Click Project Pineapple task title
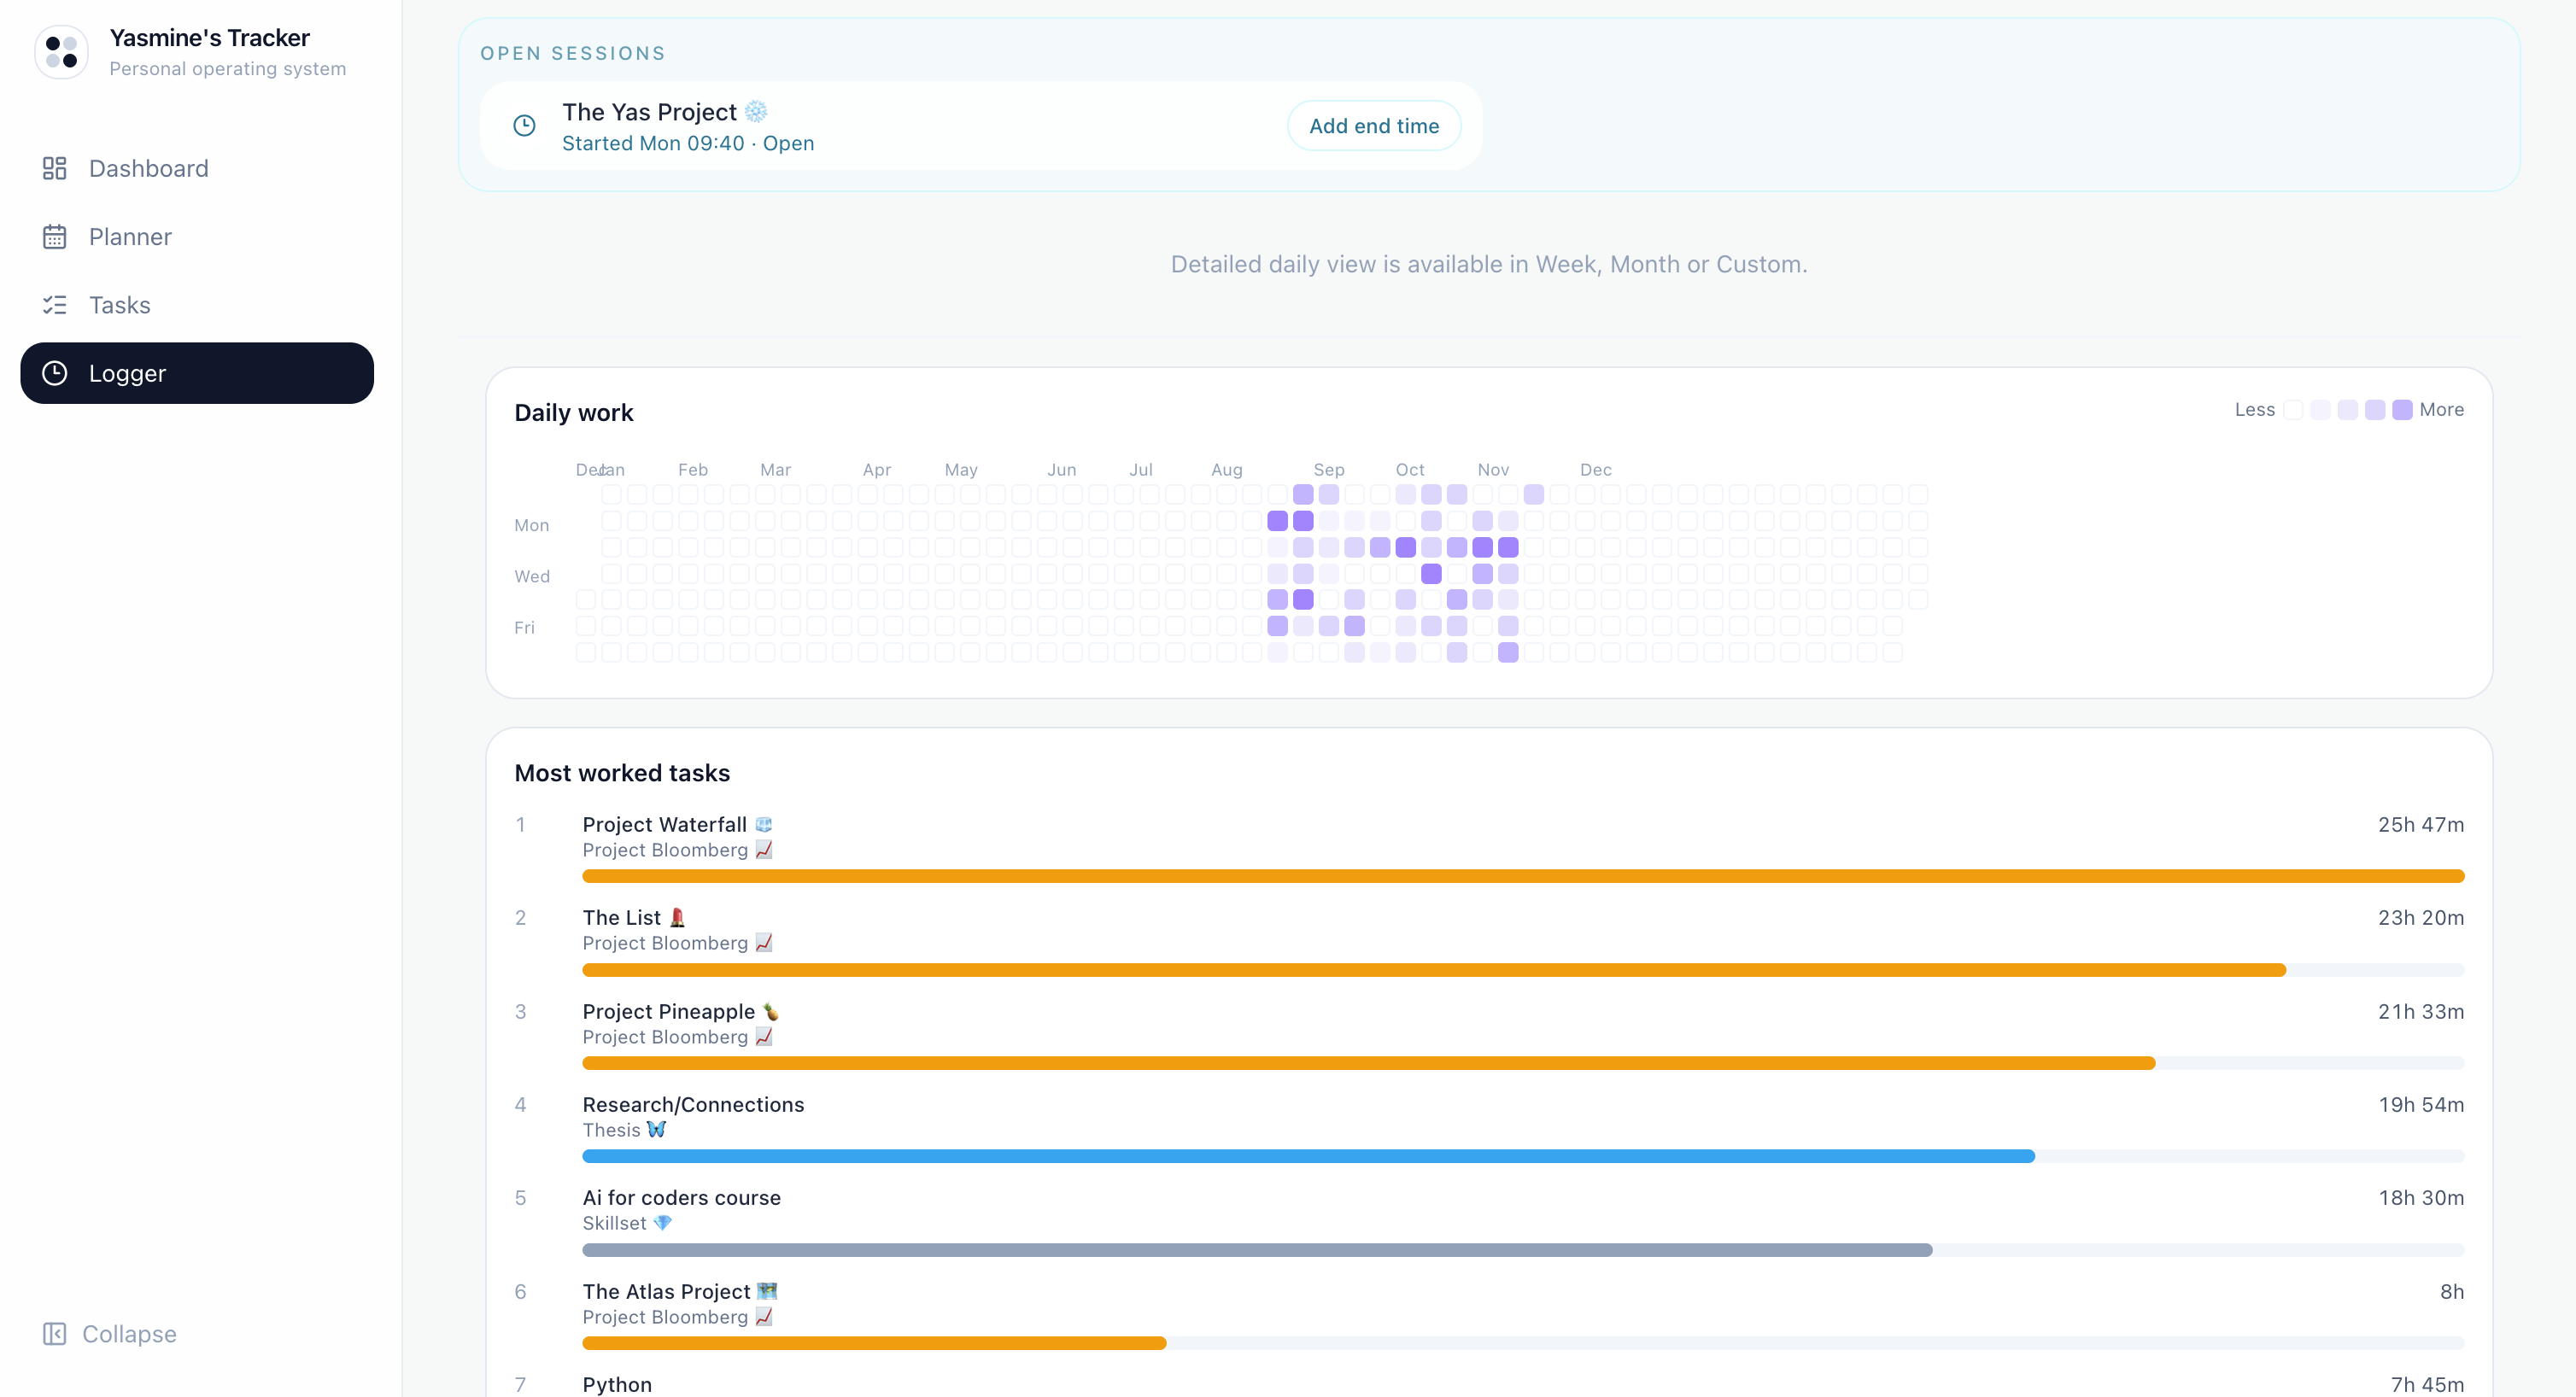 669,1011
